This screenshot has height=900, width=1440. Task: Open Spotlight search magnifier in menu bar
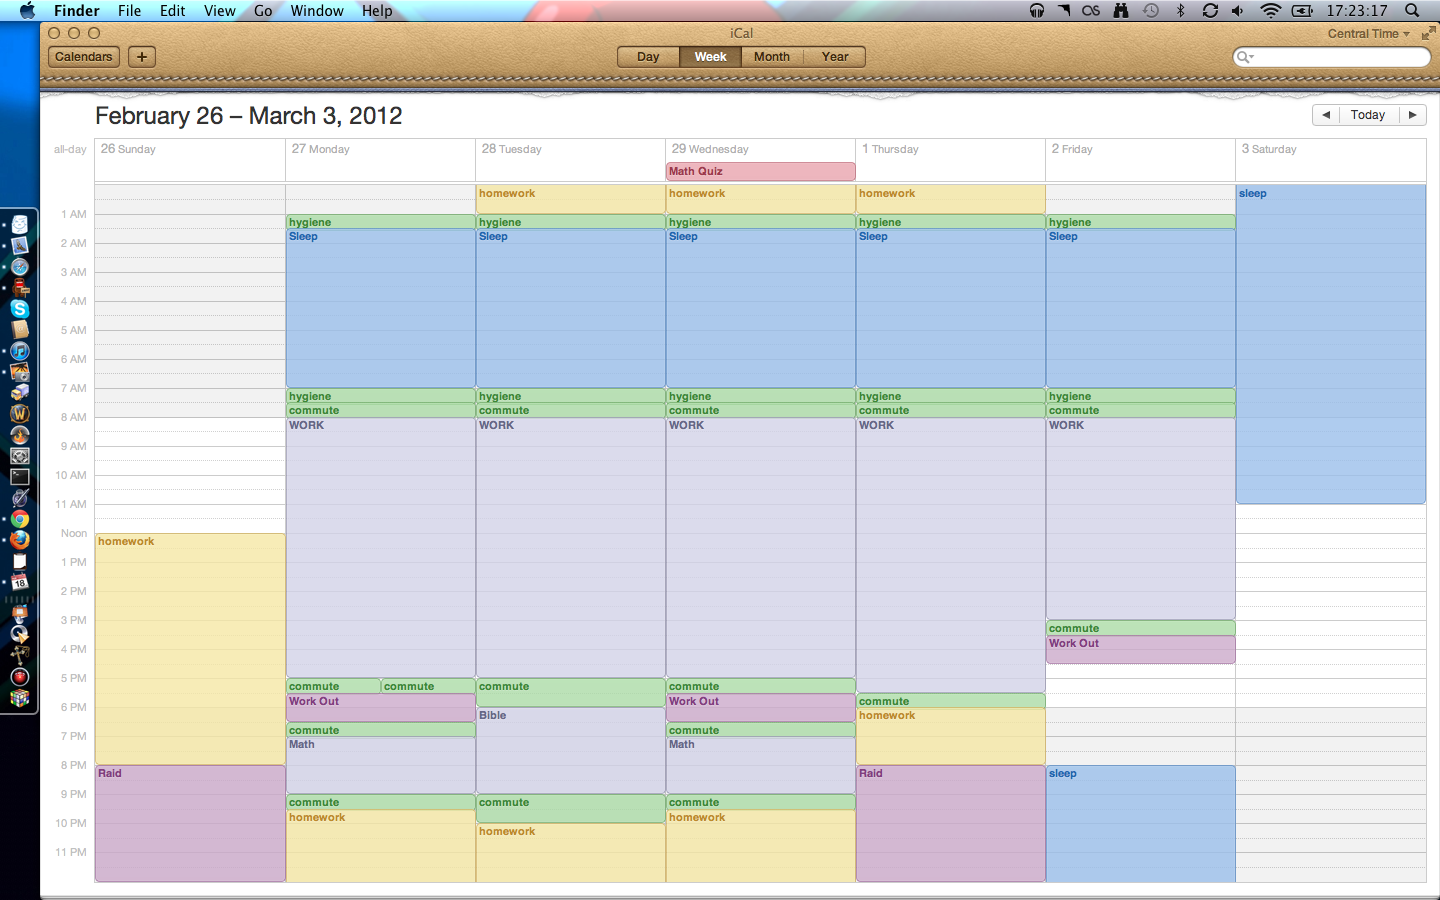(x=1412, y=11)
